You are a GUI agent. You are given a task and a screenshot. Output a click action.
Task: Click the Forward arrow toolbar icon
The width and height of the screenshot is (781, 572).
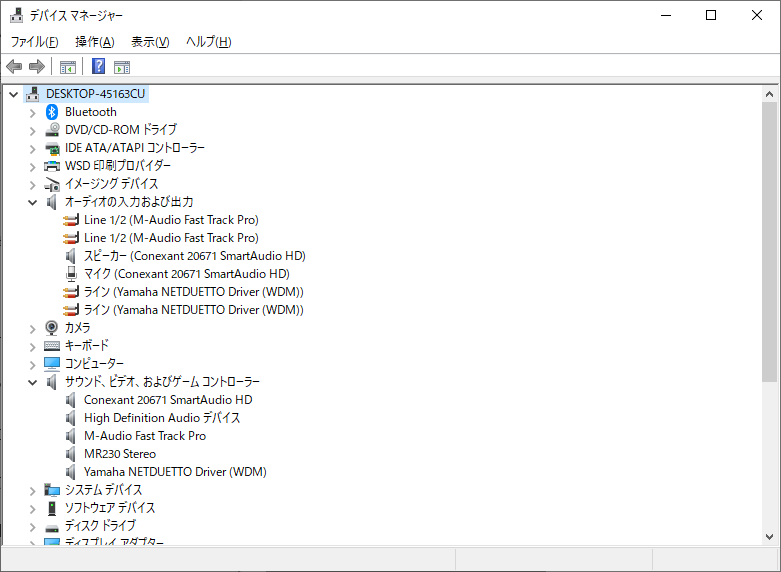tap(37, 66)
